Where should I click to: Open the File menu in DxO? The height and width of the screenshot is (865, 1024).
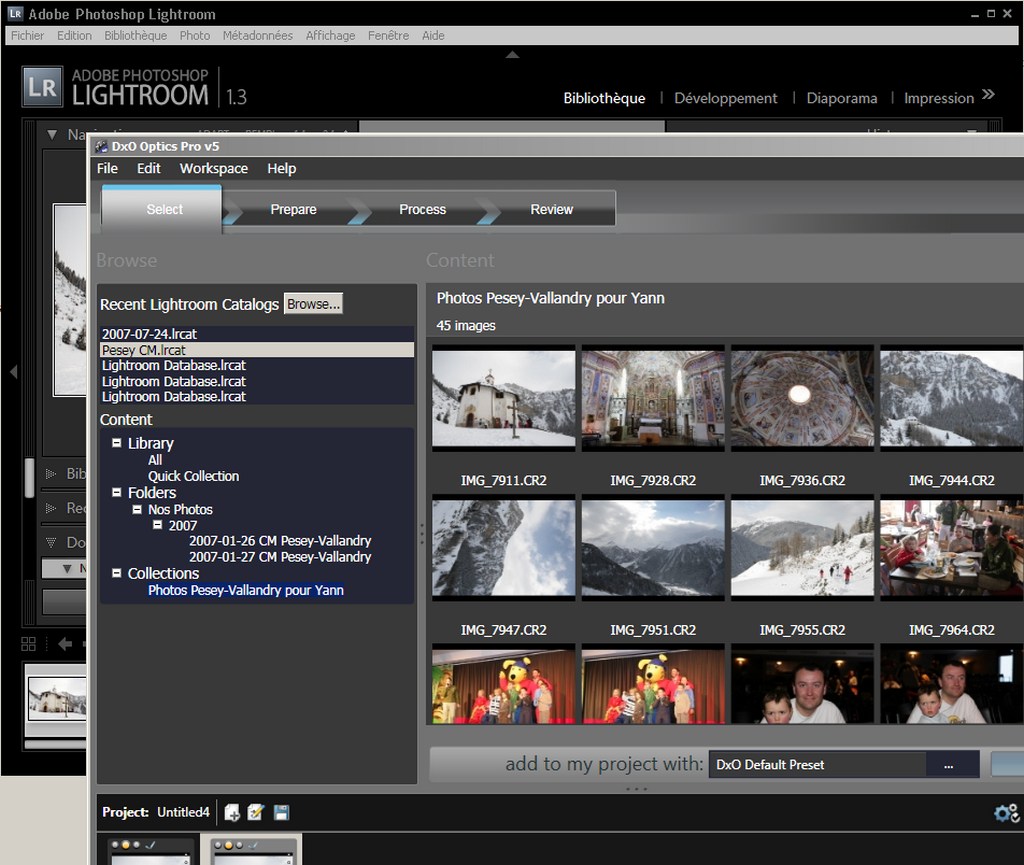107,168
